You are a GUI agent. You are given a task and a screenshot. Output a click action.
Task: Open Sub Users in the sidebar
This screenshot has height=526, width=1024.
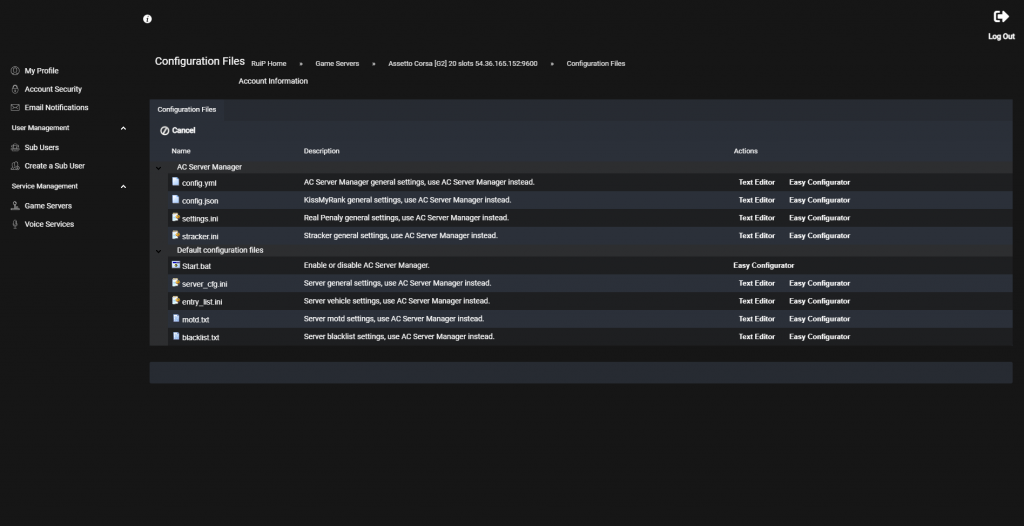tap(41, 148)
